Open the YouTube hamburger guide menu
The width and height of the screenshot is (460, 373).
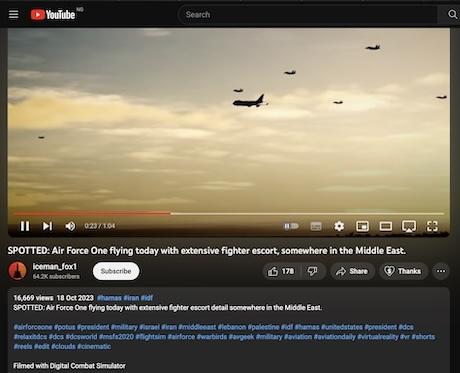click(x=14, y=14)
